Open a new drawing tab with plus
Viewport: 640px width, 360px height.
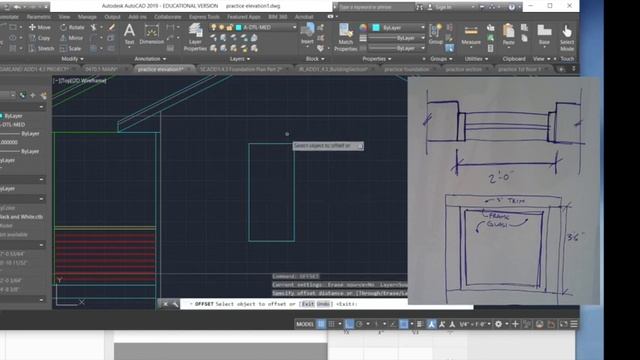pos(561,69)
